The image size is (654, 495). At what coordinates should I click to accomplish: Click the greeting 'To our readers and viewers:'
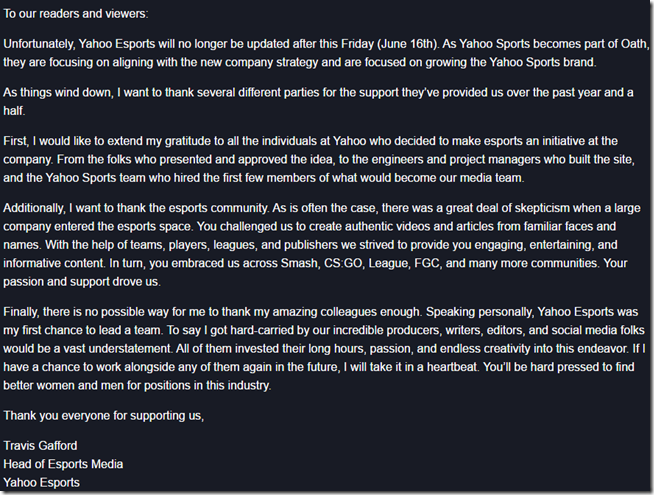75,14
